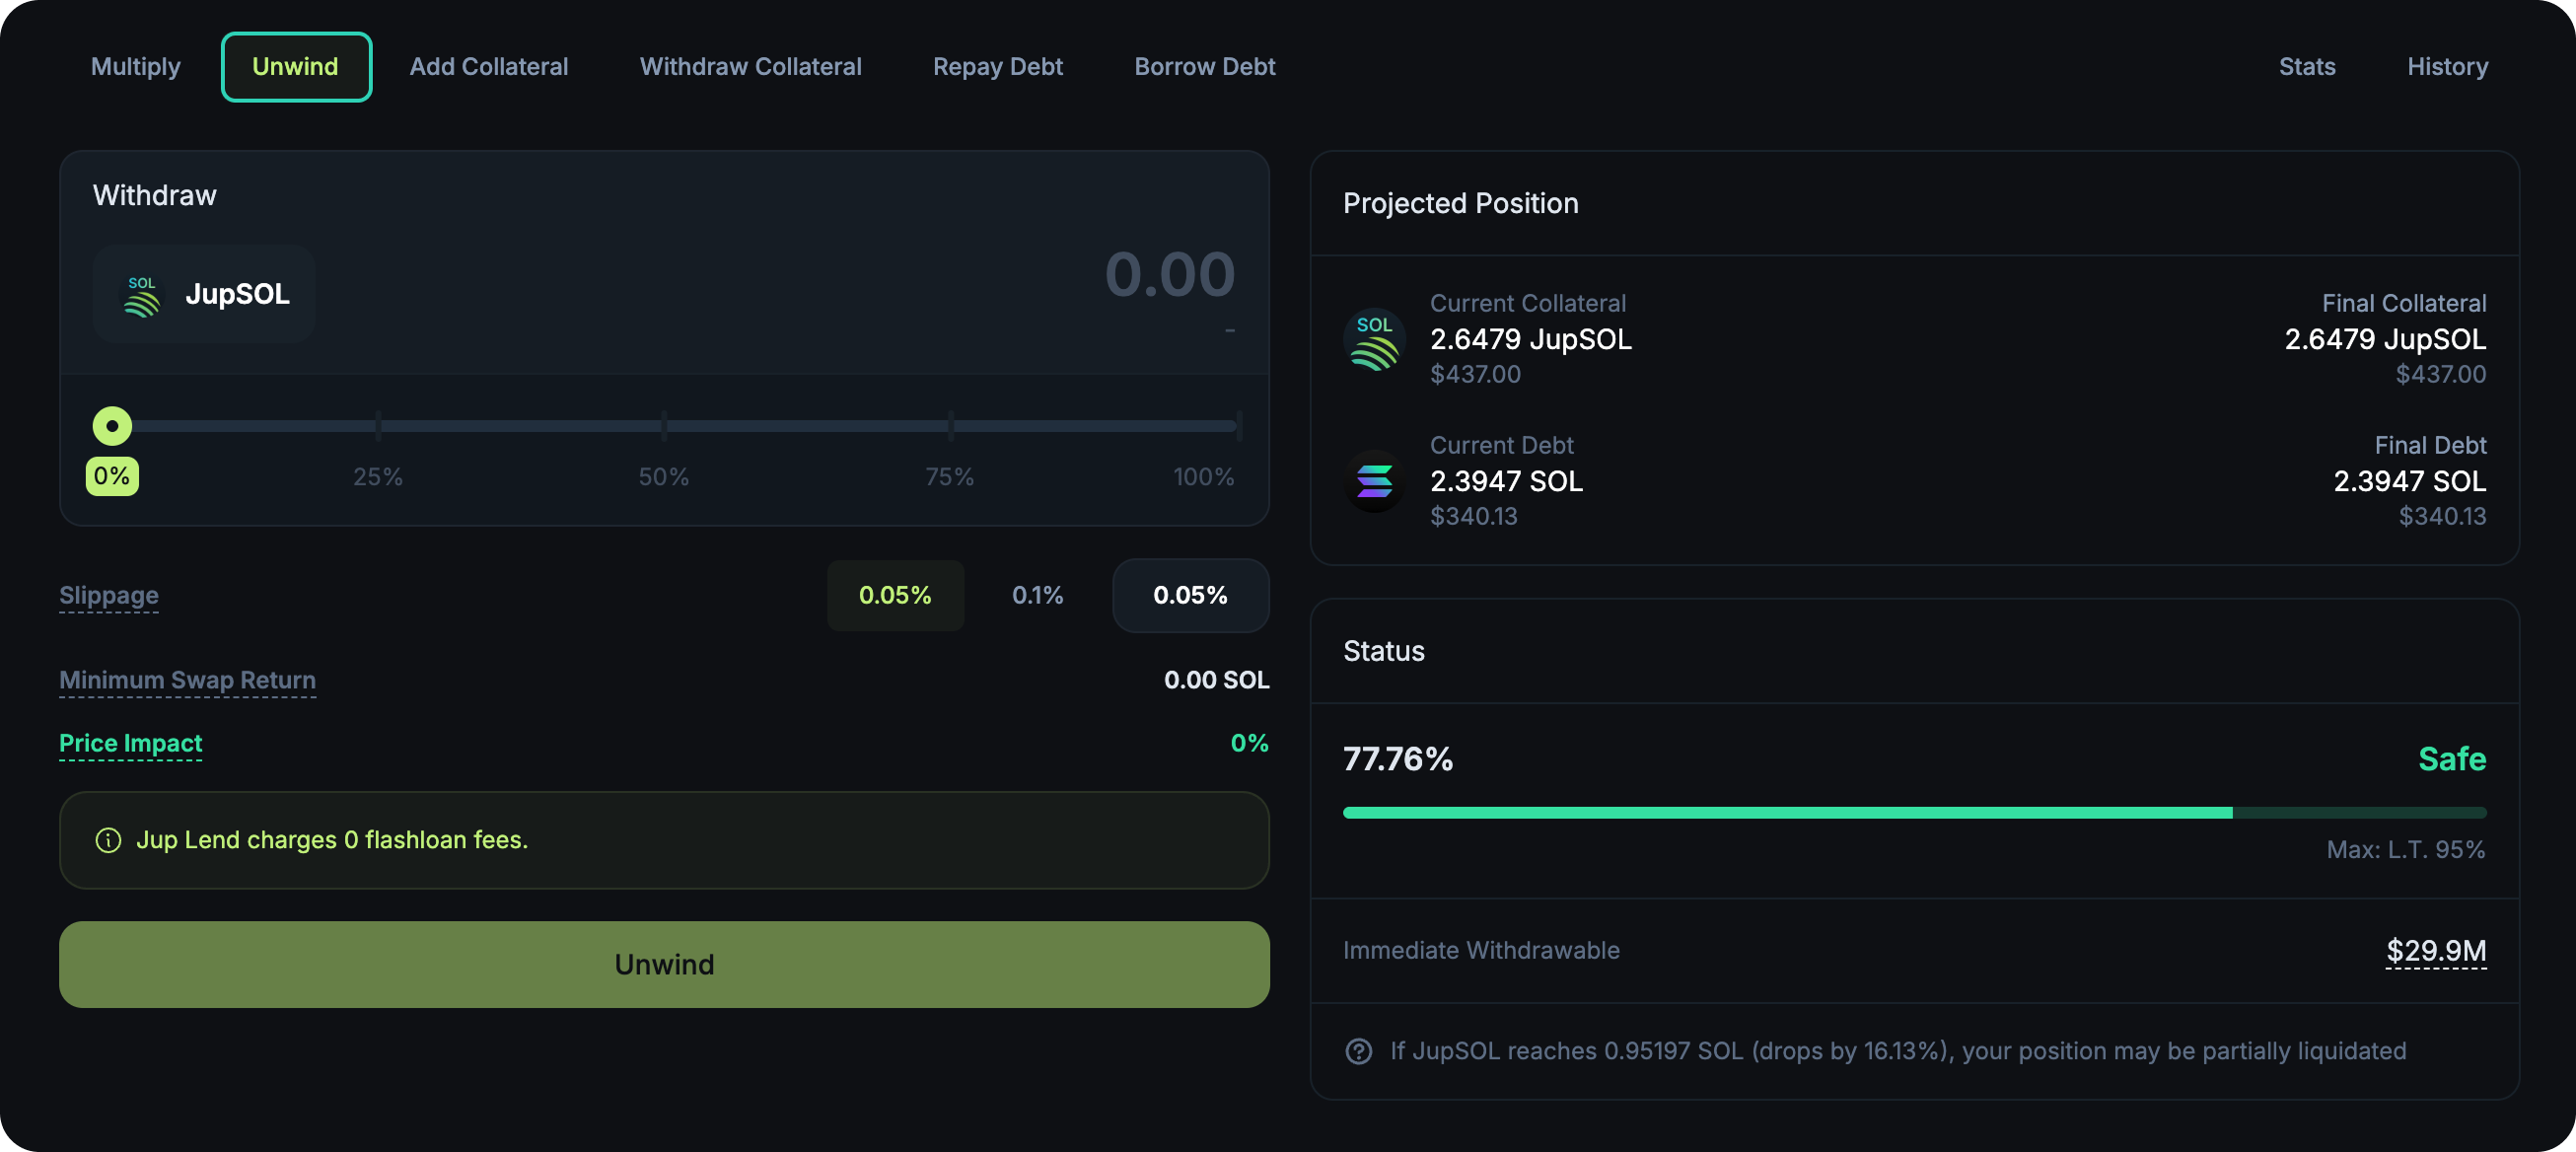Click the JupSOL collateral icon in Projected Position
Viewport: 2576px width, 1152px height.
1374,340
